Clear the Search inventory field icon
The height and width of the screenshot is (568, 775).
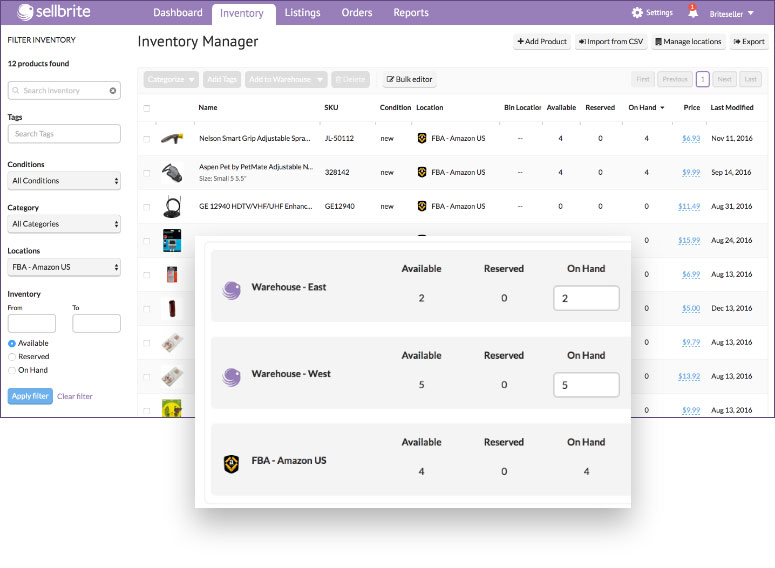point(113,90)
